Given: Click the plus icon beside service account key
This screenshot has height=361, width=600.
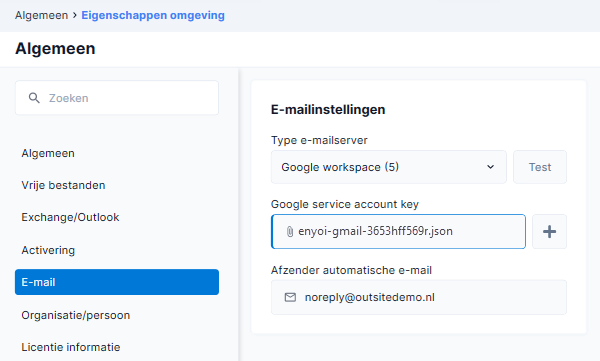Looking at the screenshot, I should pyautogui.click(x=549, y=232).
